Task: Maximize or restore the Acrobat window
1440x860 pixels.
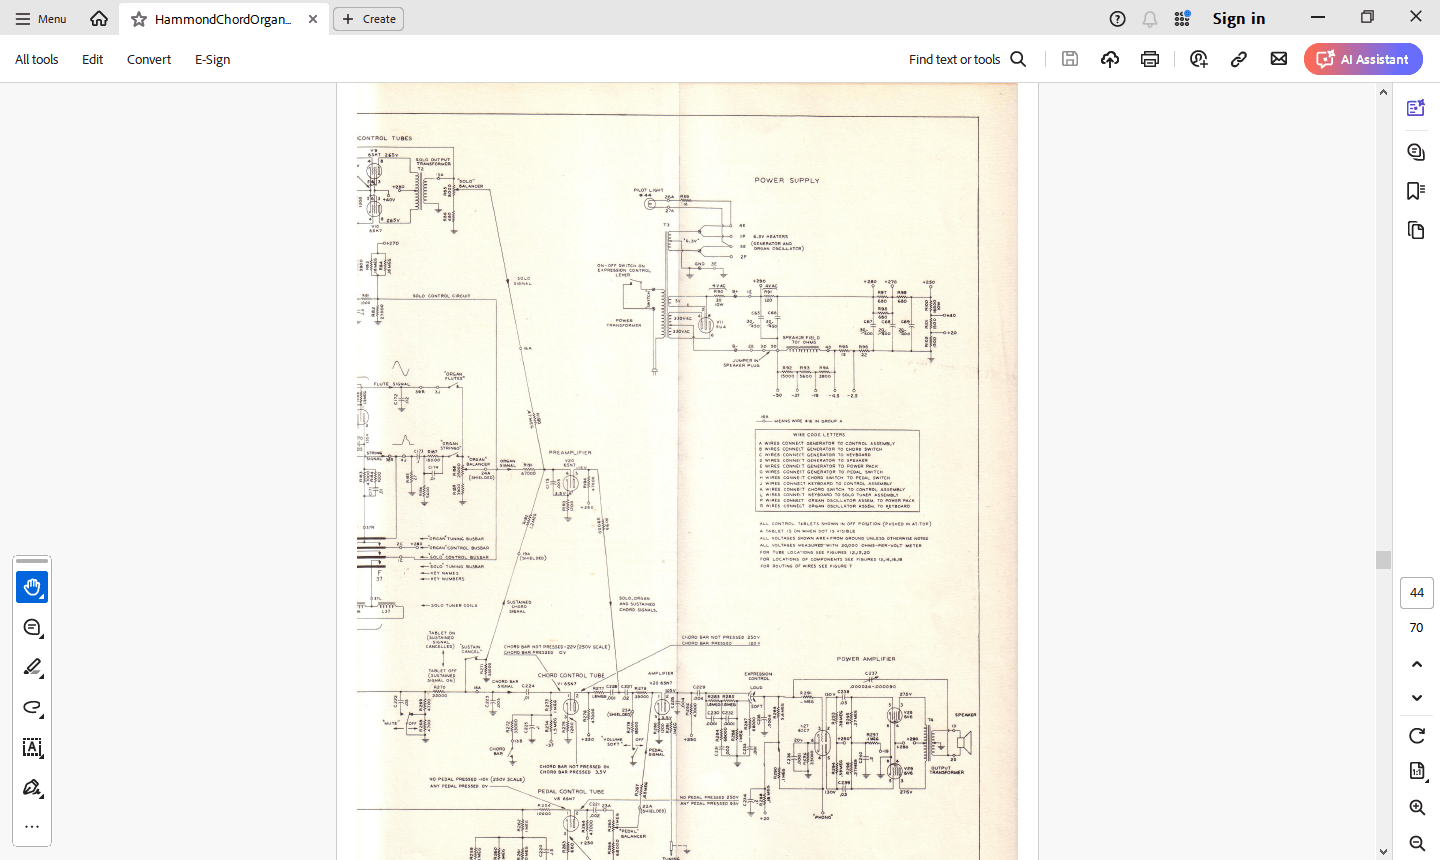Action: tap(1367, 17)
